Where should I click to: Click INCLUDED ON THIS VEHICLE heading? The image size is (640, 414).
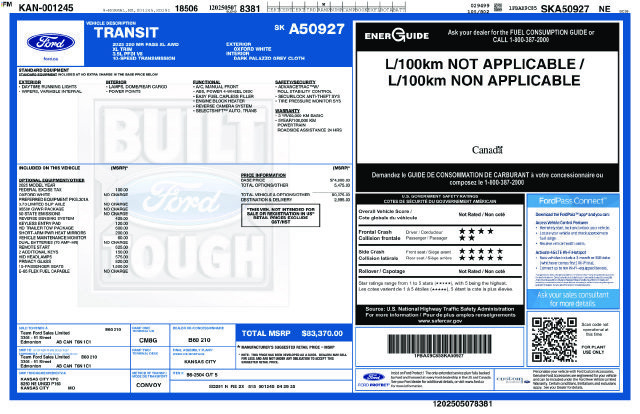pyautogui.click(x=49, y=168)
